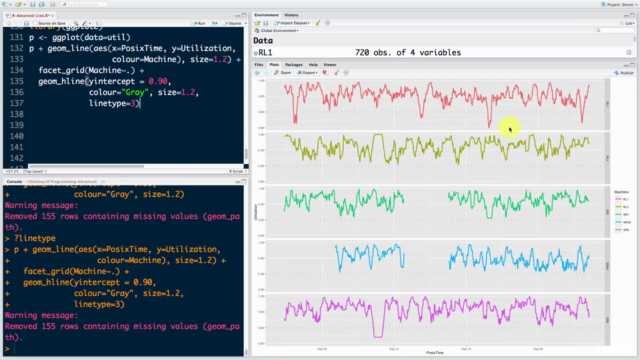
Task: Click the plot Zoom button
Action: pyautogui.click(x=282, y=73)
